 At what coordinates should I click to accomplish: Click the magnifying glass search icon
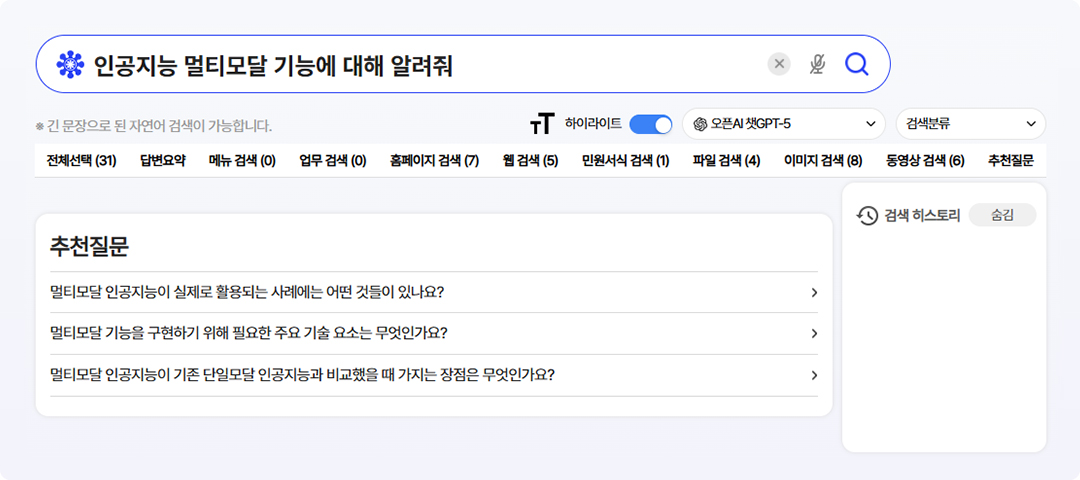856,64
